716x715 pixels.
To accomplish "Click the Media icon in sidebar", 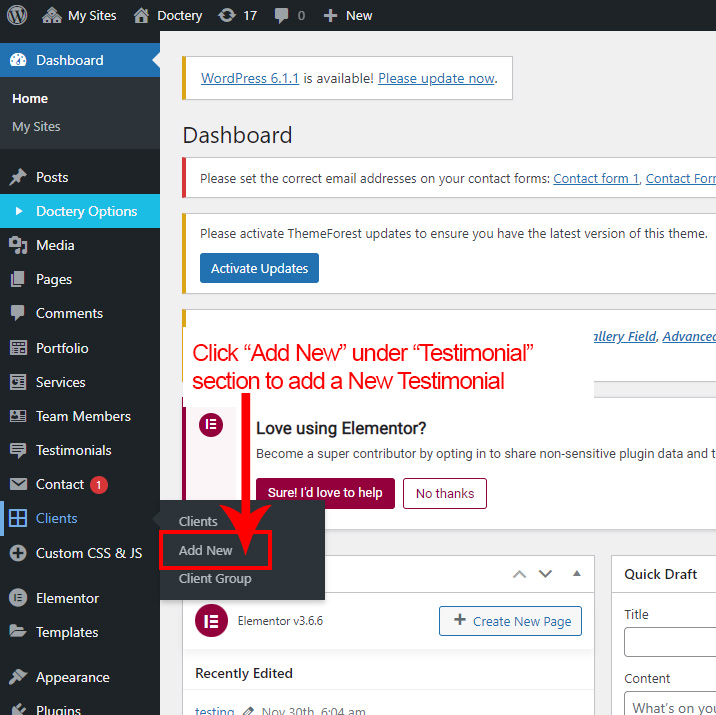I will 18,245.
